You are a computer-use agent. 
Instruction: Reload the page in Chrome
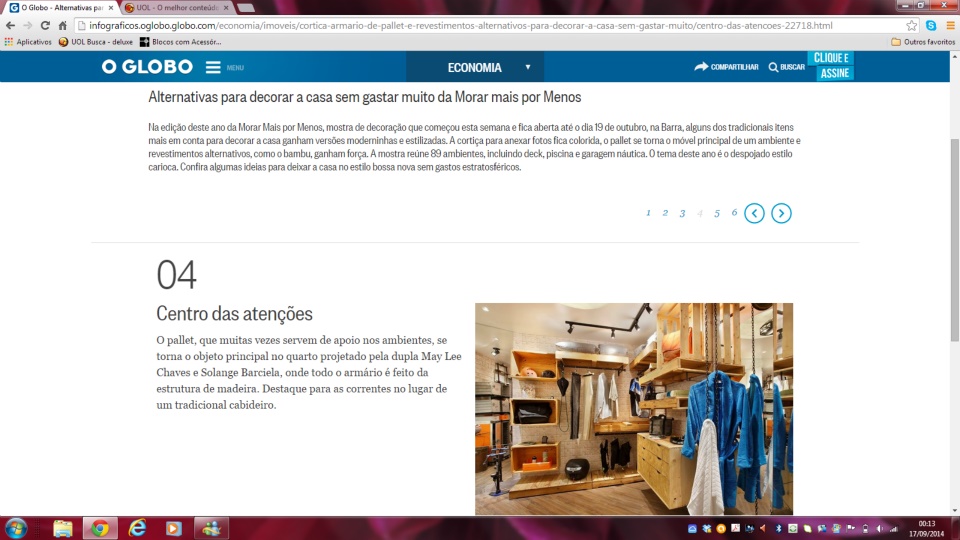point(45,25)
